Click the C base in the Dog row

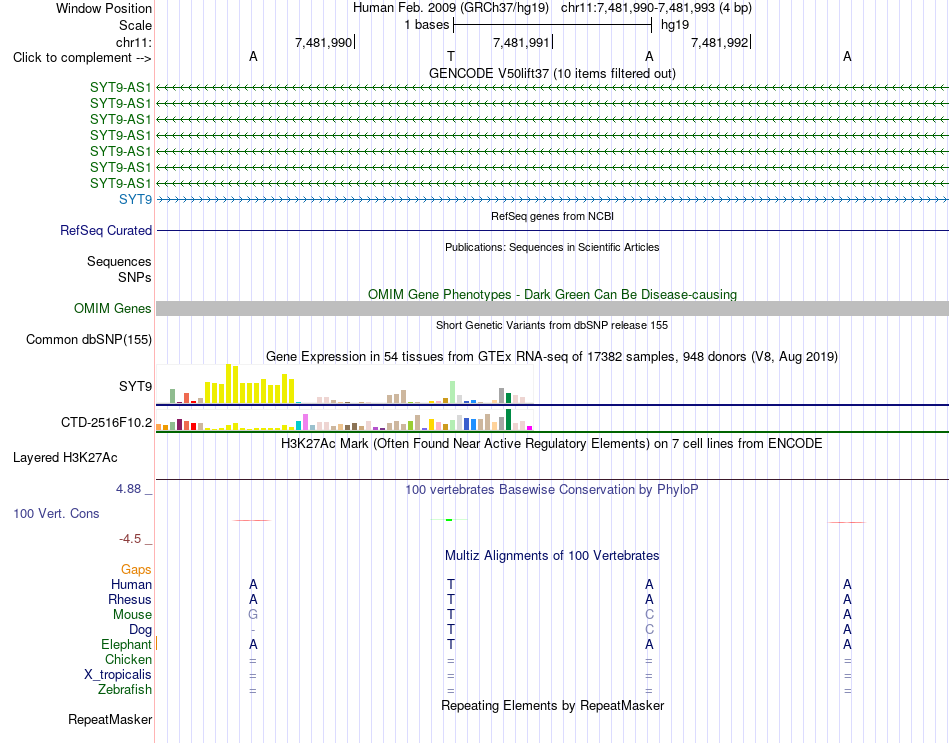pos(649,630)
